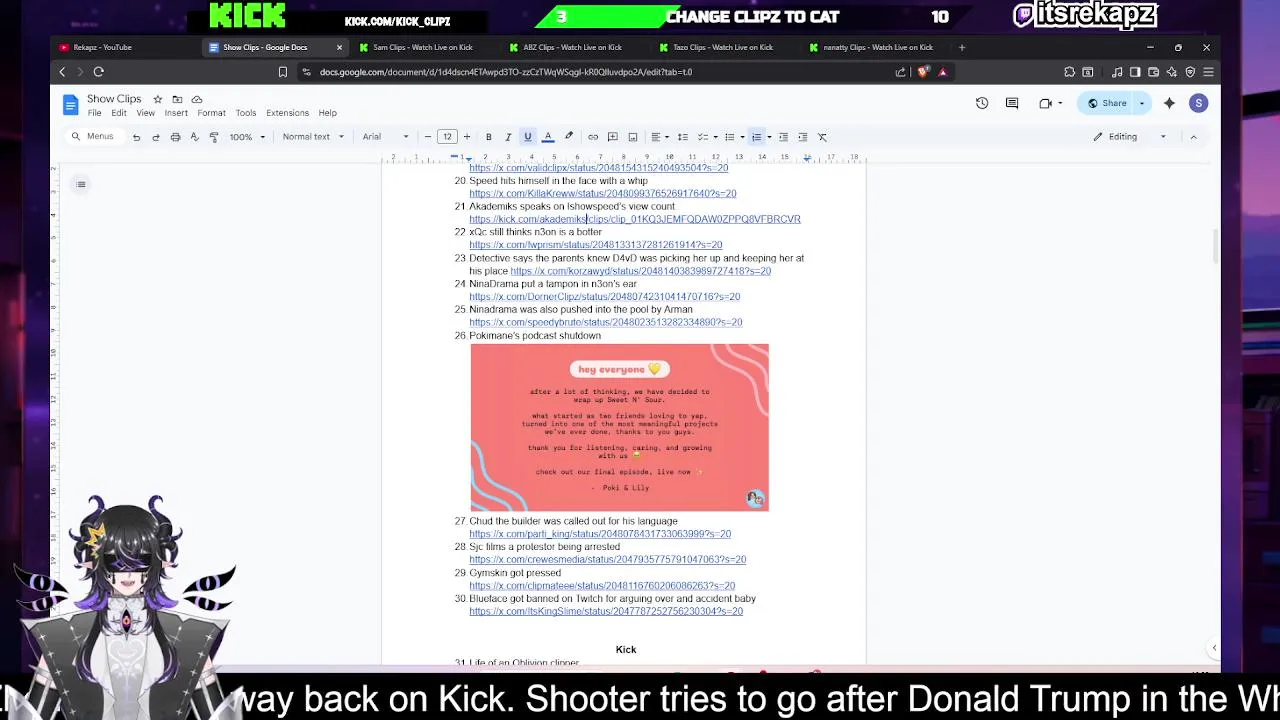Add a comment via toolbar icon
The height and width of the screenshot is (720, 1280).
pyautogui.click(x=613, y=137)
